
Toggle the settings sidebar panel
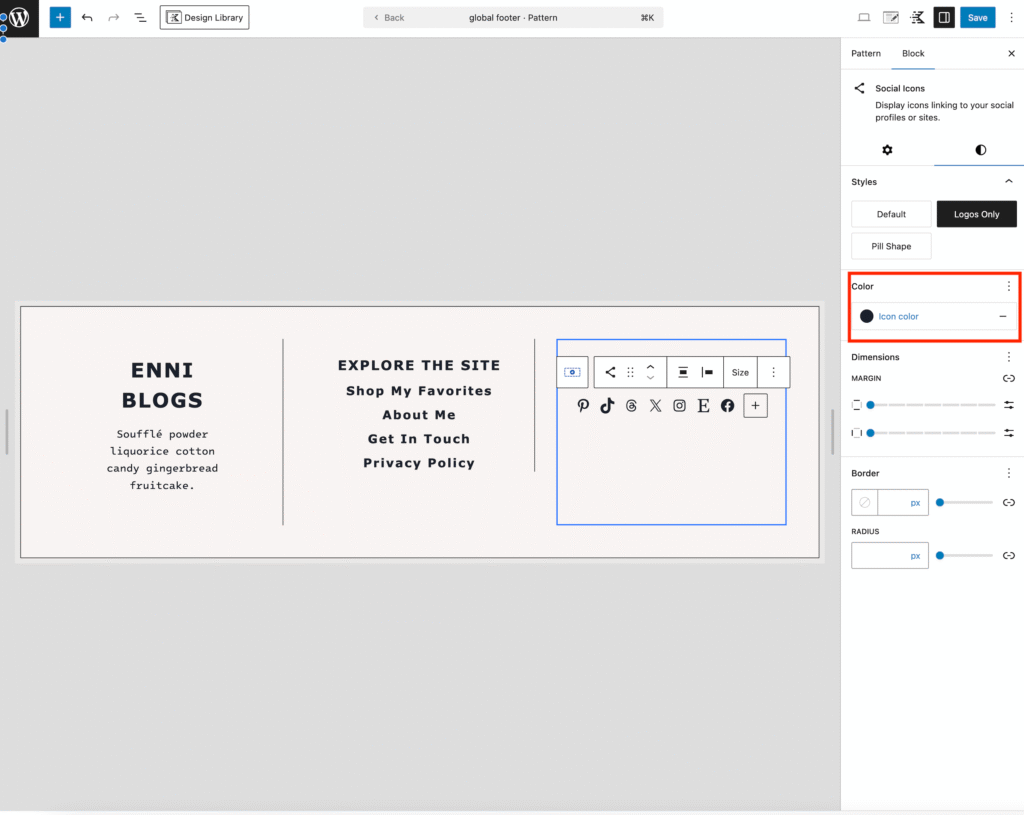(943, 18)
